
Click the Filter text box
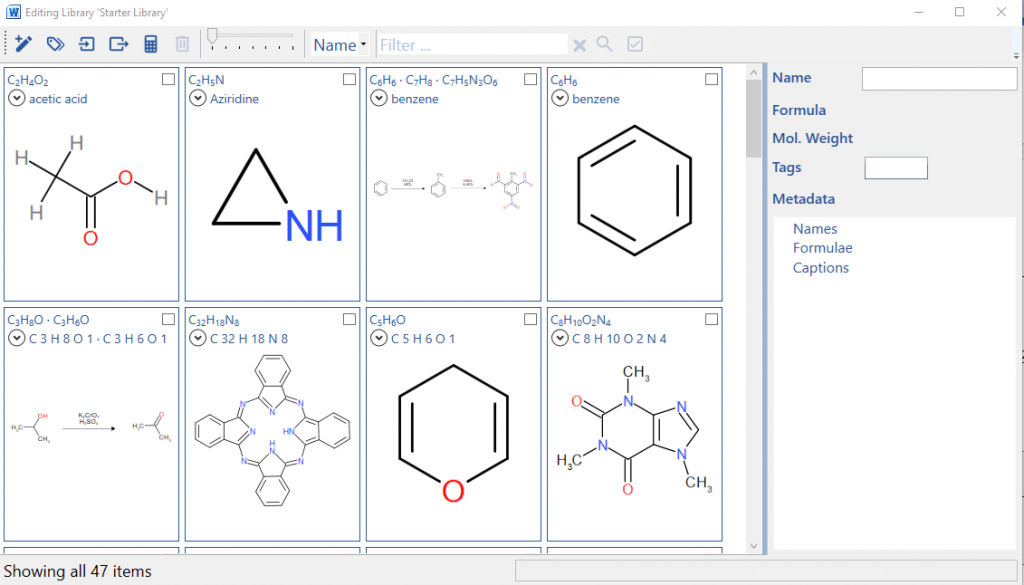click(x=471, y=45)
